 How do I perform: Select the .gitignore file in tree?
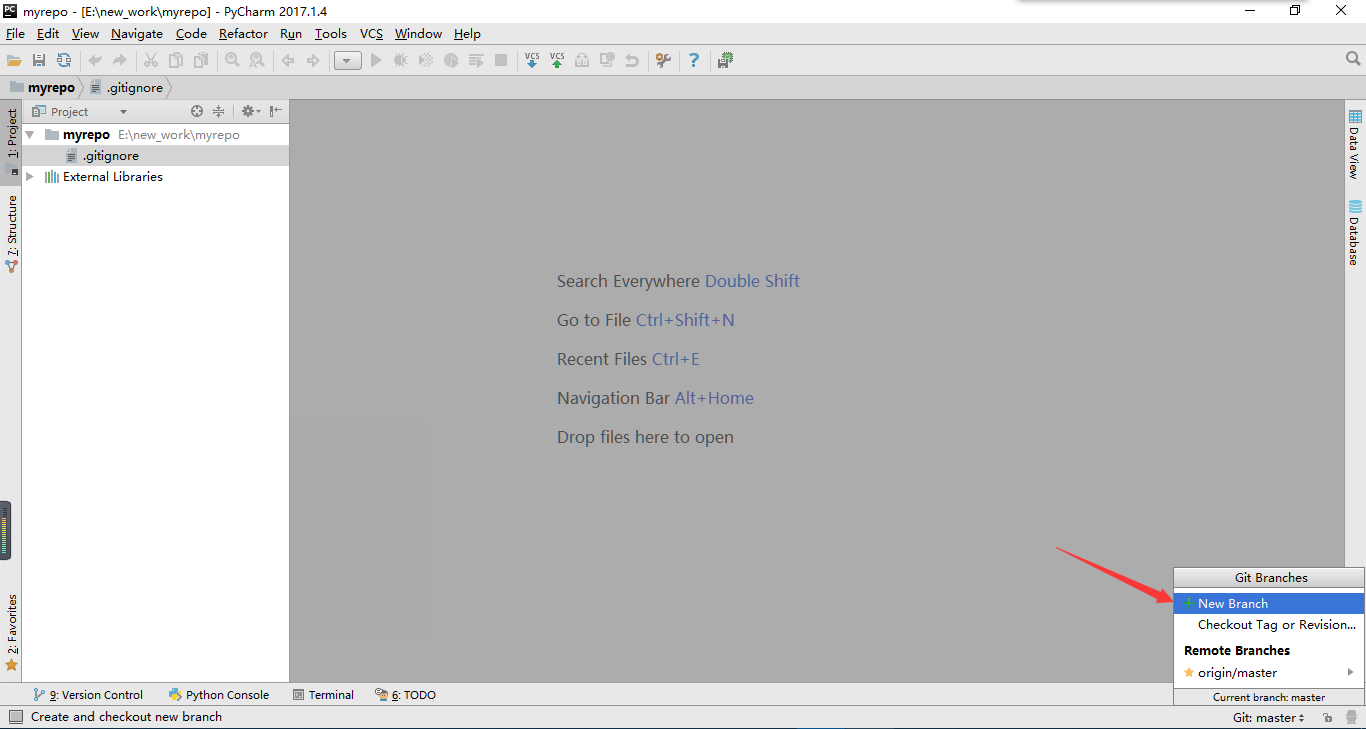156,156
